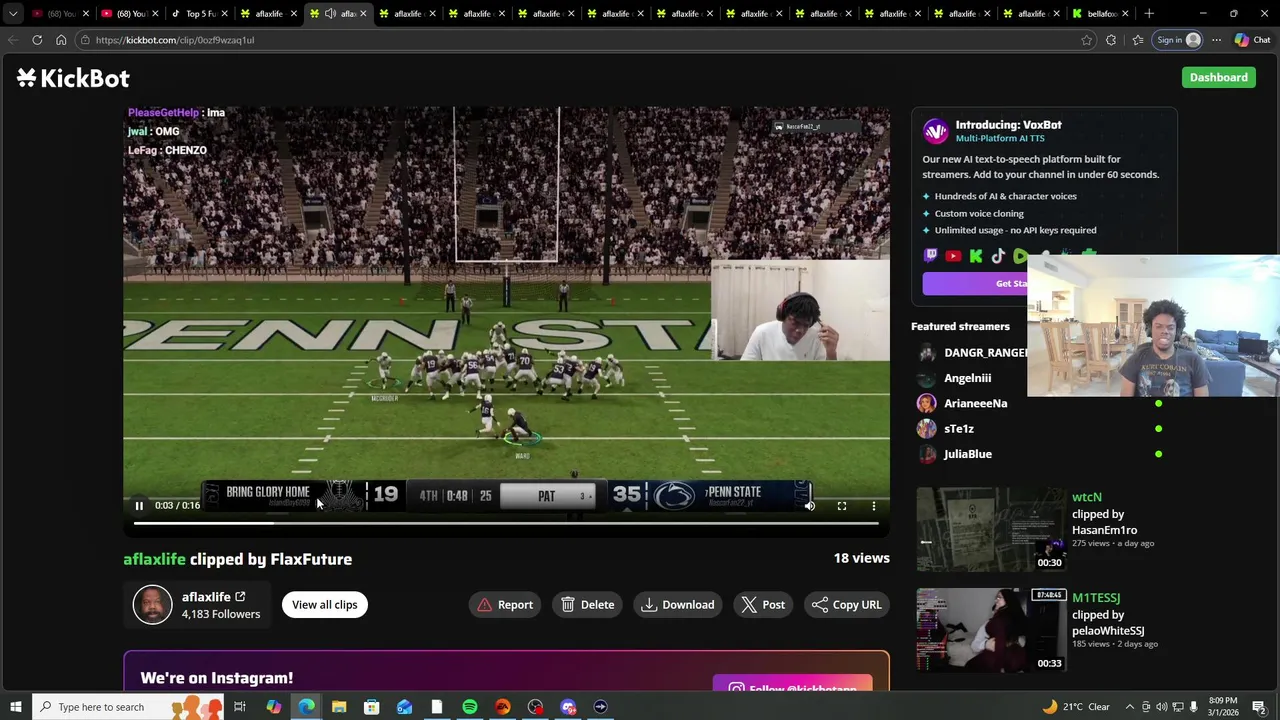Switch to the Top 5 Fu TikTok tab
The height and width of the screenshot is (720, 1280).
200,14
